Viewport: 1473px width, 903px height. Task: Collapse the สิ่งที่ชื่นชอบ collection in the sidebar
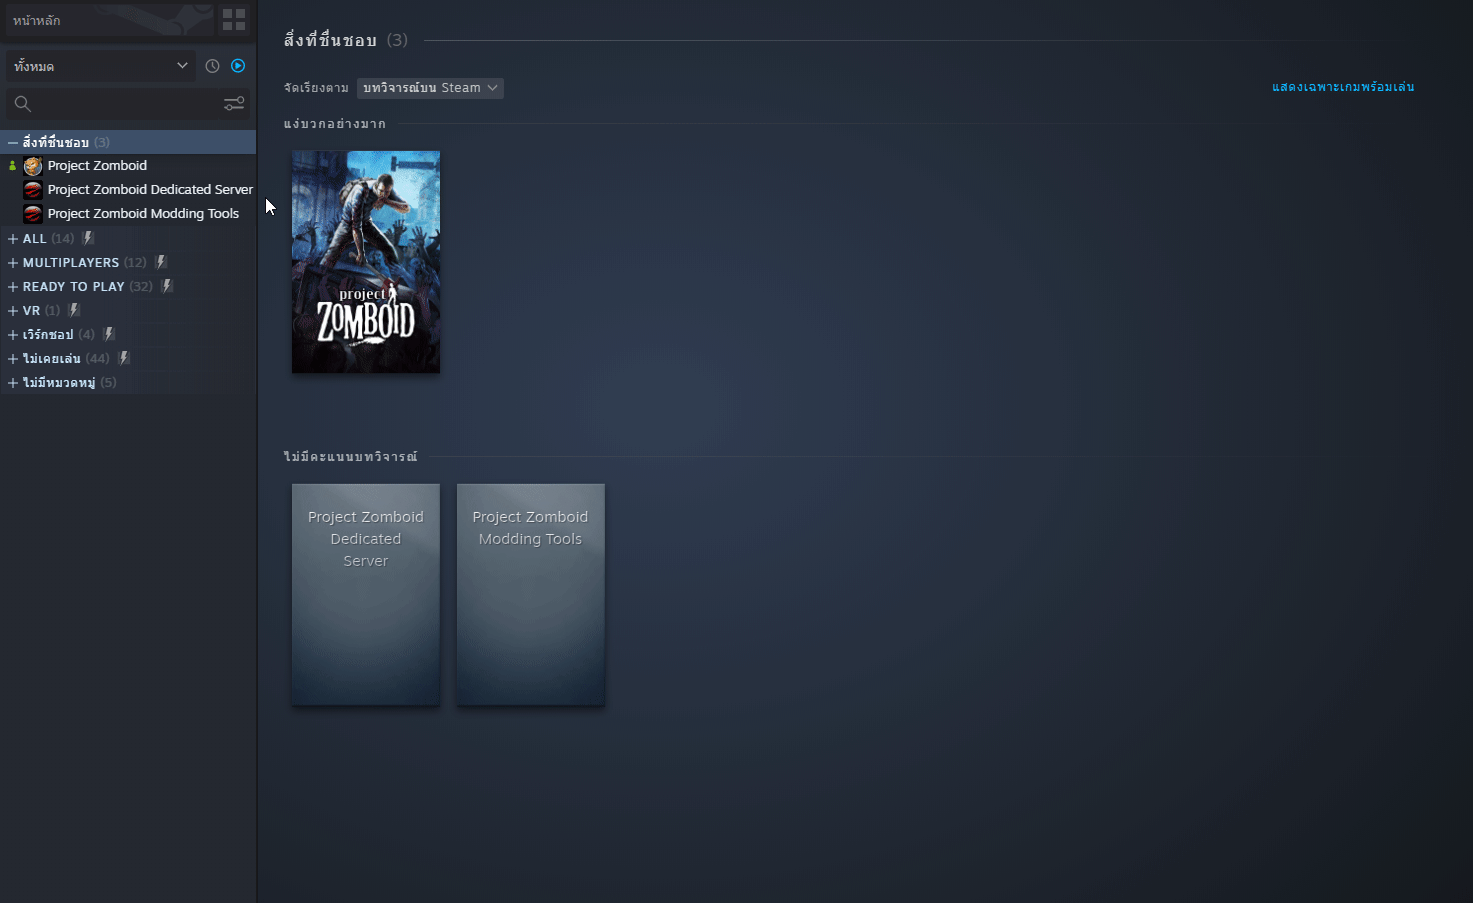tap(13, 143)
